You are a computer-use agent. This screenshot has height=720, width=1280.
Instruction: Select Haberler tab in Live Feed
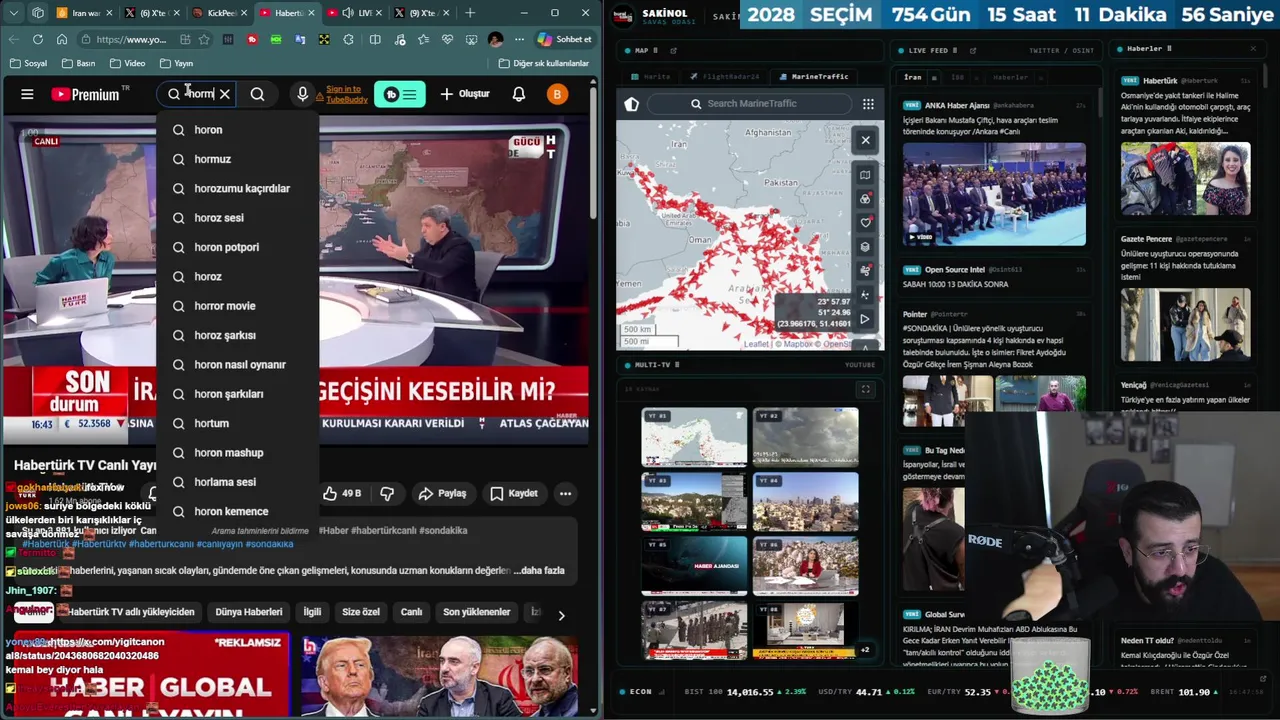(1010, 77)
